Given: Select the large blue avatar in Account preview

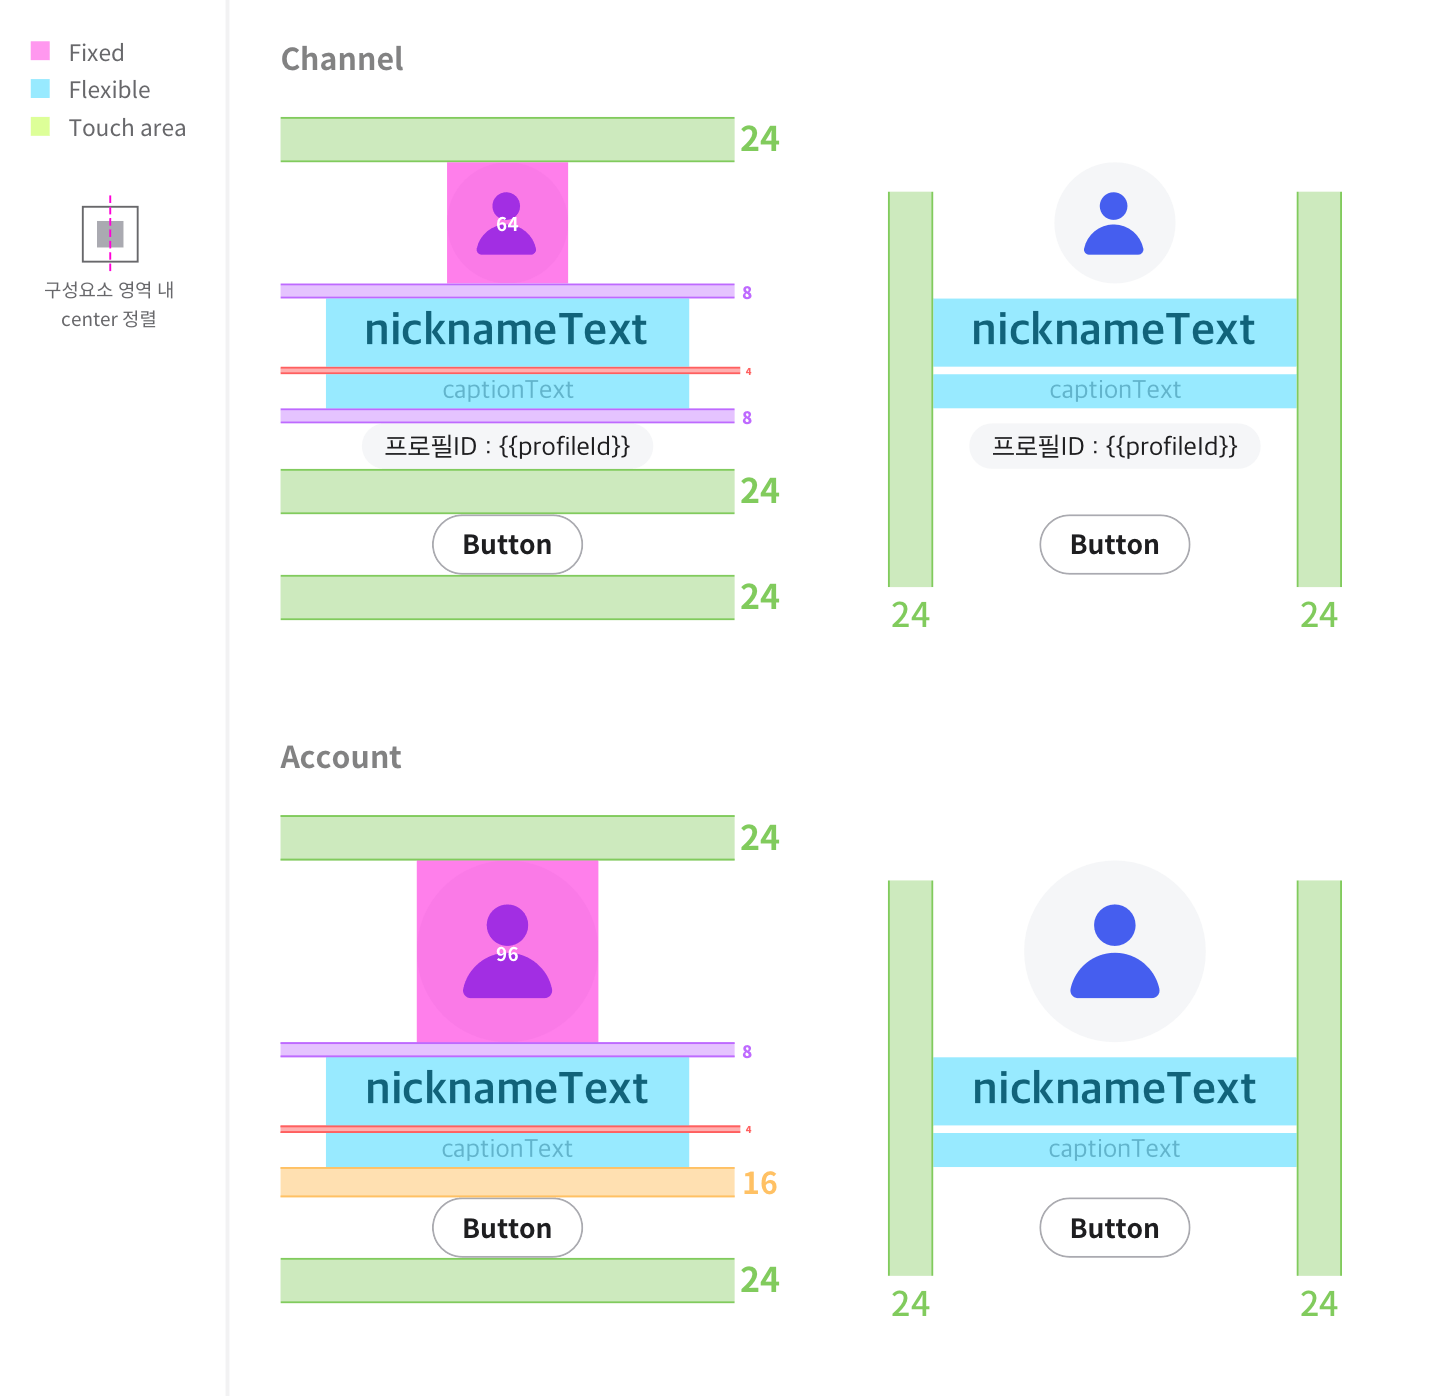Looking at the screenshot, I should pyautogui.click(x=1114, y=951).
